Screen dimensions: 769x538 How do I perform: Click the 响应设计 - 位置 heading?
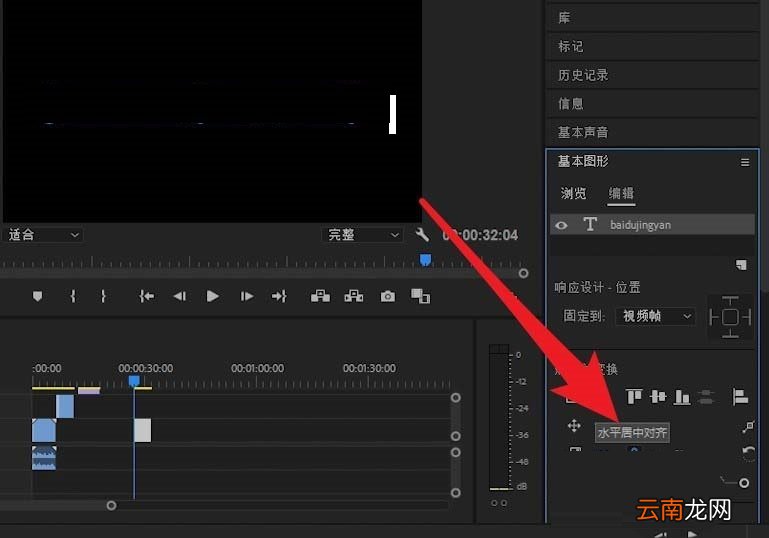point(597,287)
